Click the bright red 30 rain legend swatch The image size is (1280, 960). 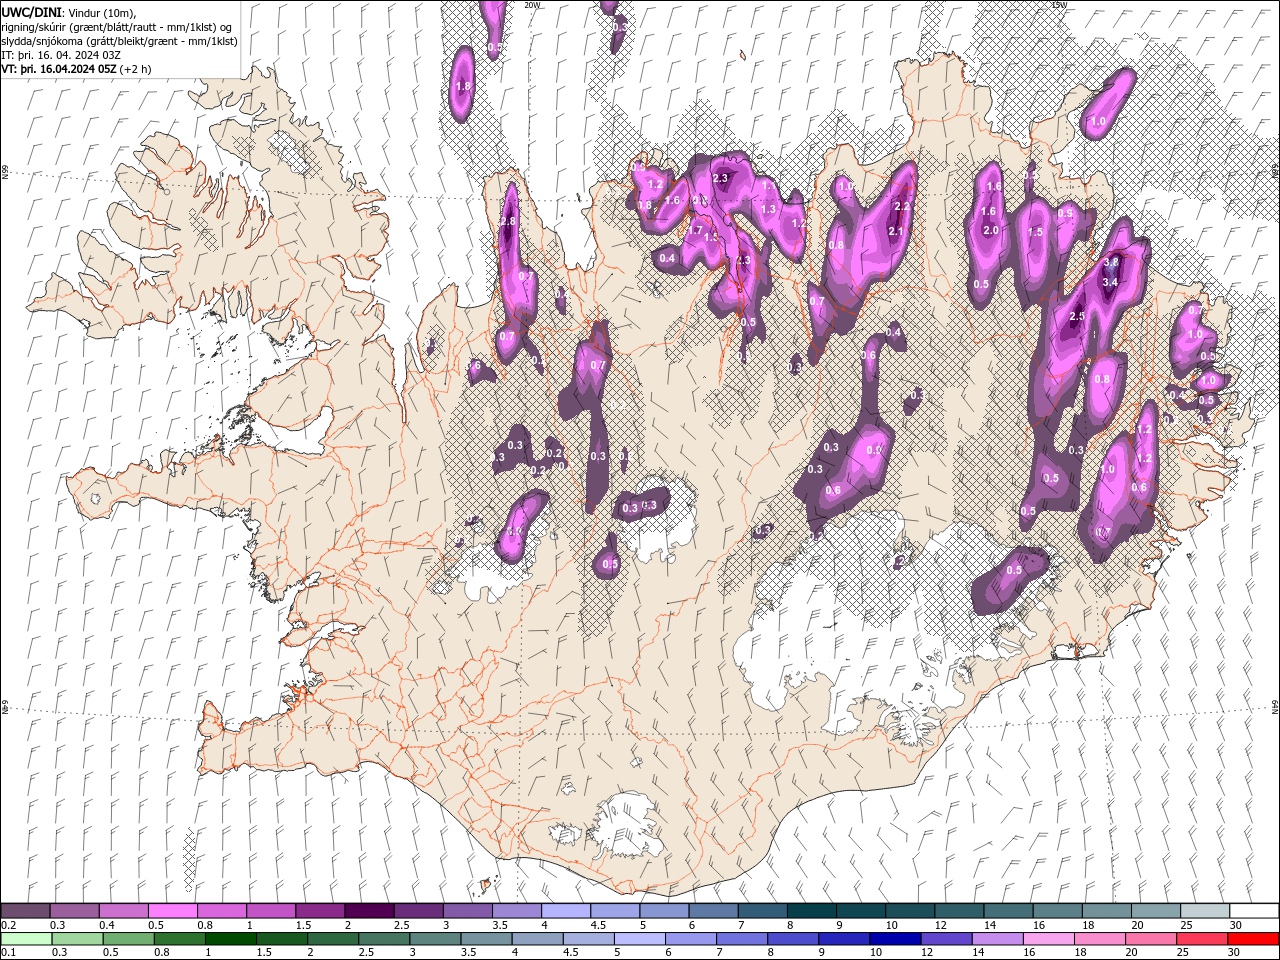tap(1253, 939)
